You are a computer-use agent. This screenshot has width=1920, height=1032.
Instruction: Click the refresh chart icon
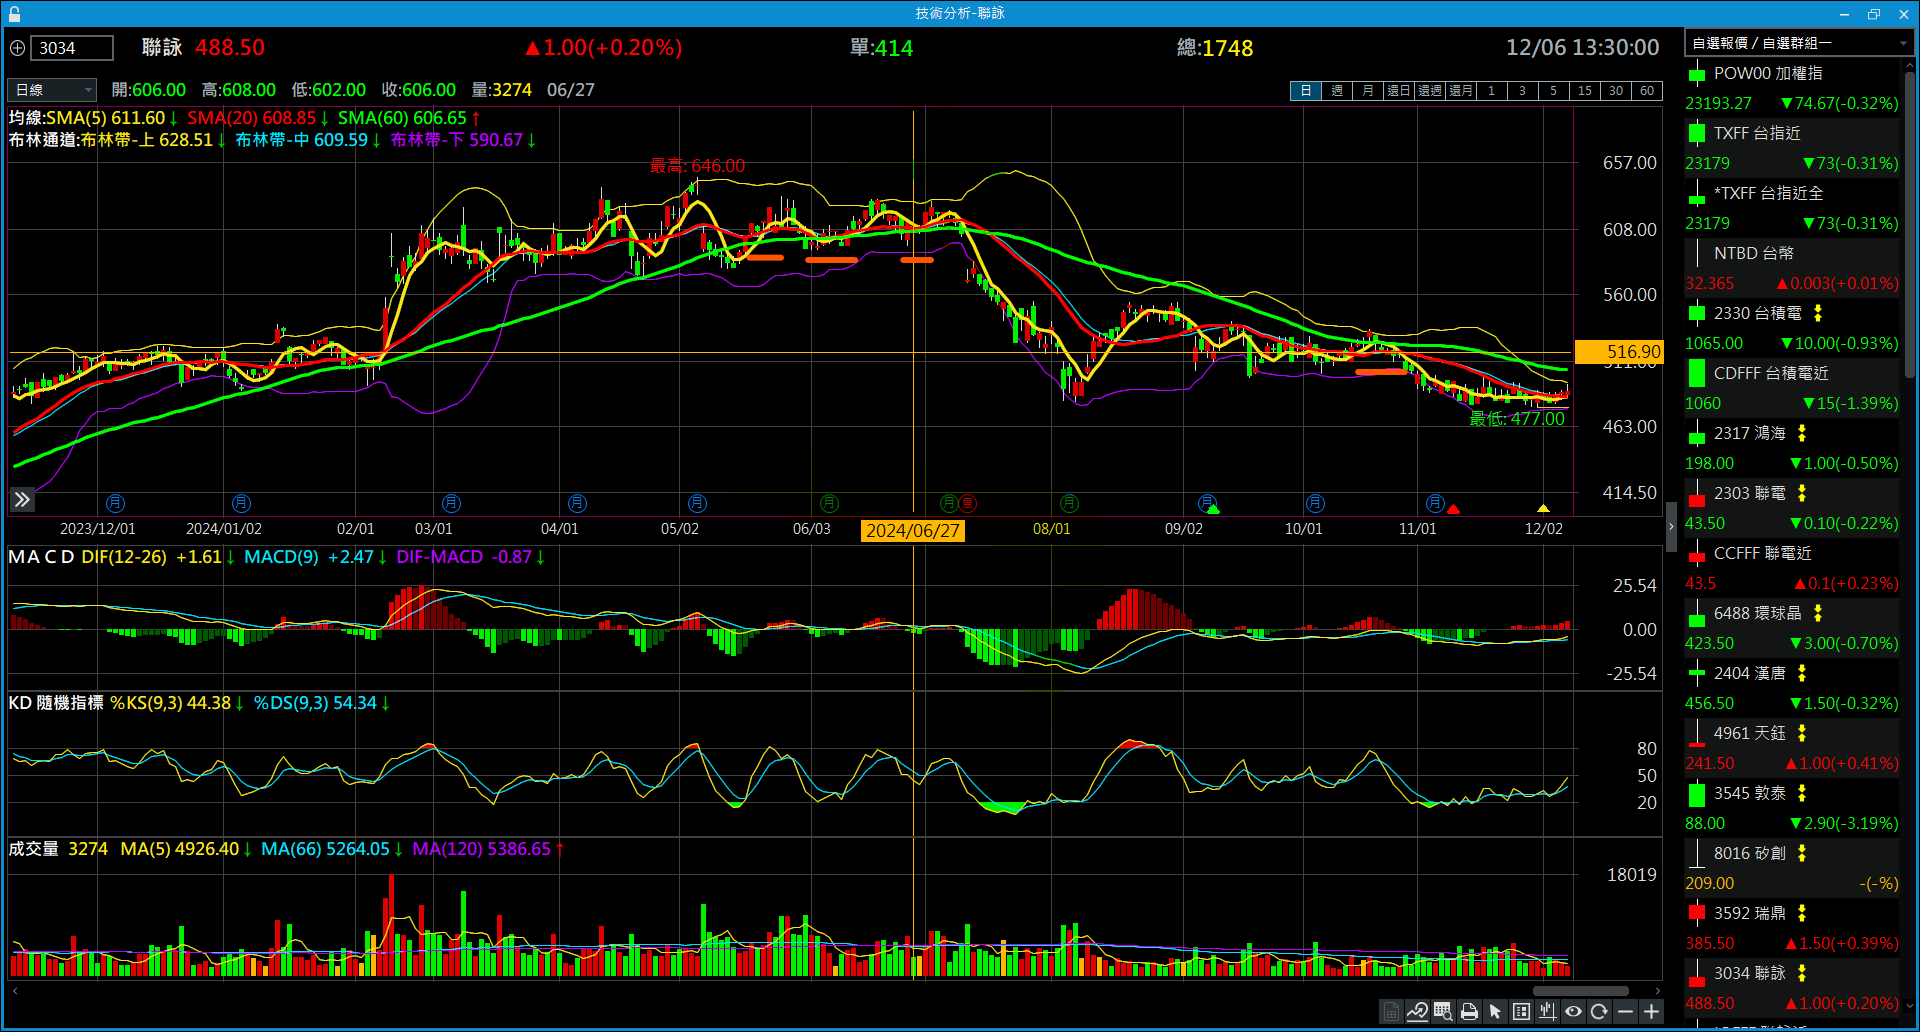pos(1599,1012)
